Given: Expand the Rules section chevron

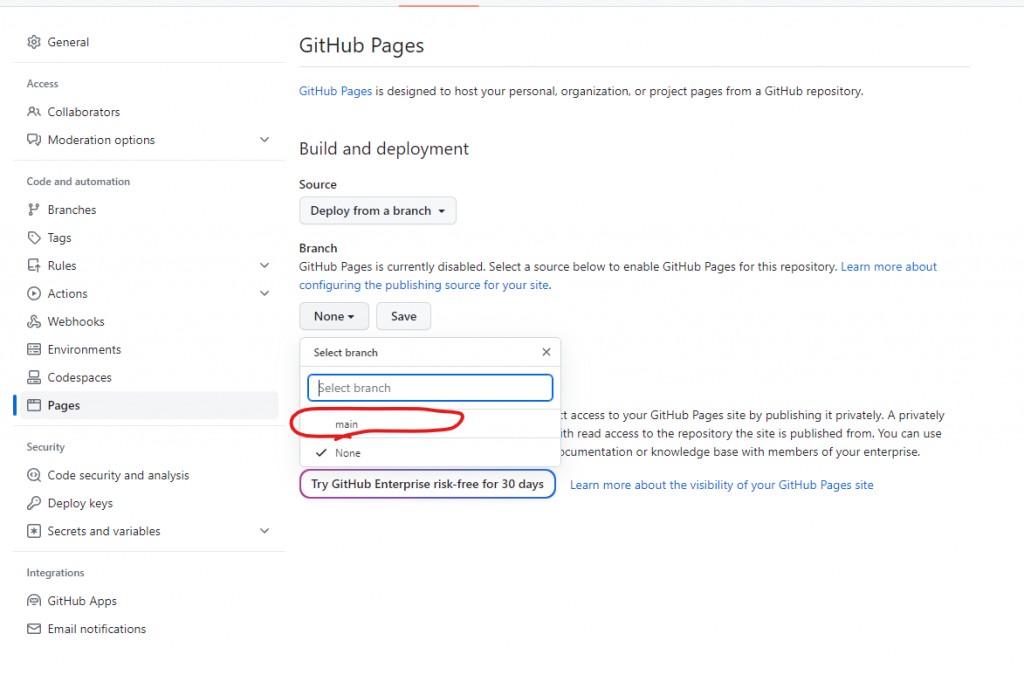Looking at the screenshot, I should (x=264, y=266).
